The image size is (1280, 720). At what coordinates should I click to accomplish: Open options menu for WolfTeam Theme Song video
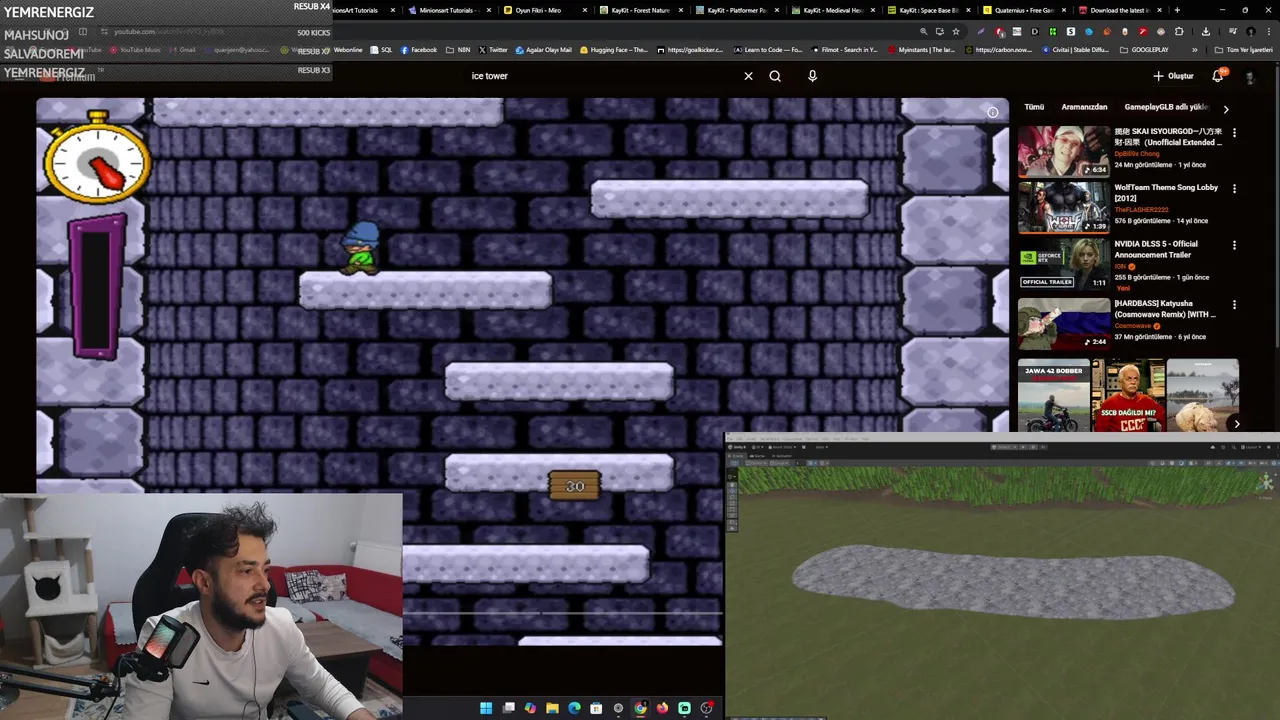[1234, 188]
